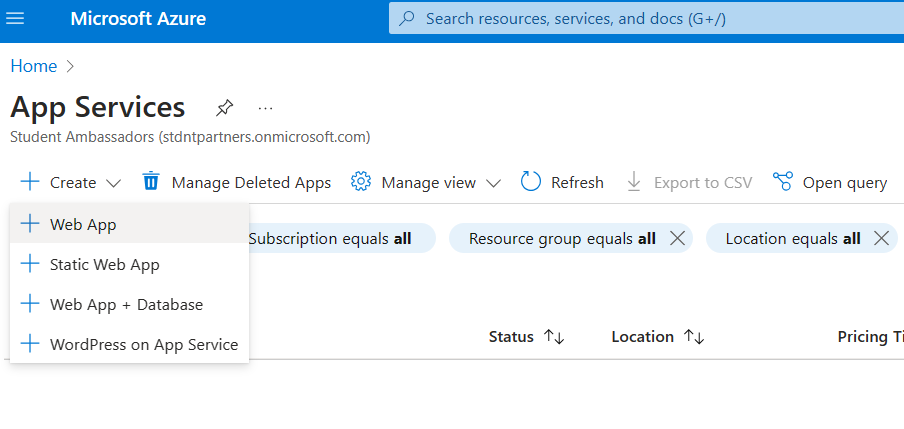Click the Manage view gear icon

(x=361, y=182)
